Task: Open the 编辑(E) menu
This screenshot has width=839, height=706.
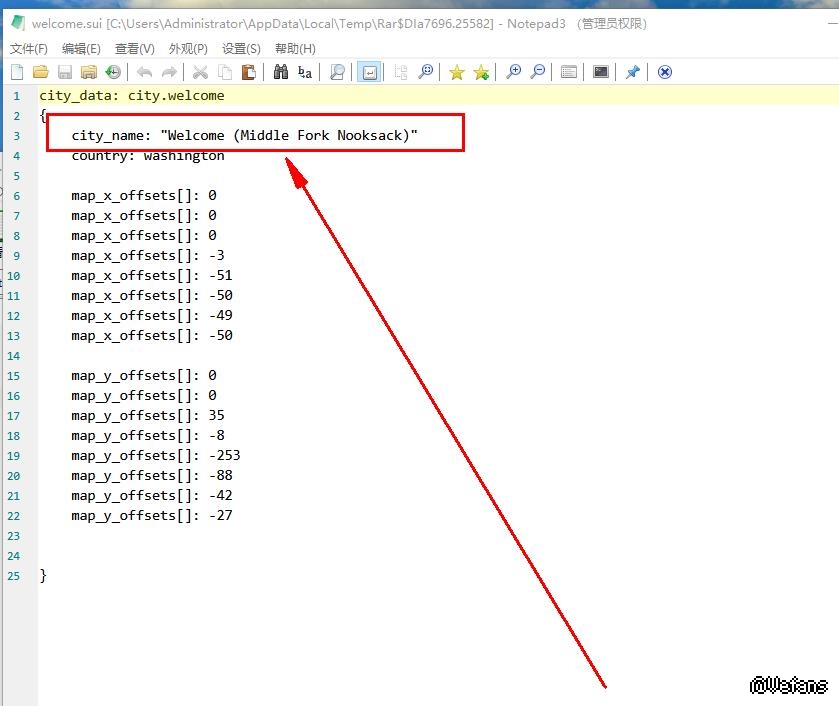Action: point(81,48)
